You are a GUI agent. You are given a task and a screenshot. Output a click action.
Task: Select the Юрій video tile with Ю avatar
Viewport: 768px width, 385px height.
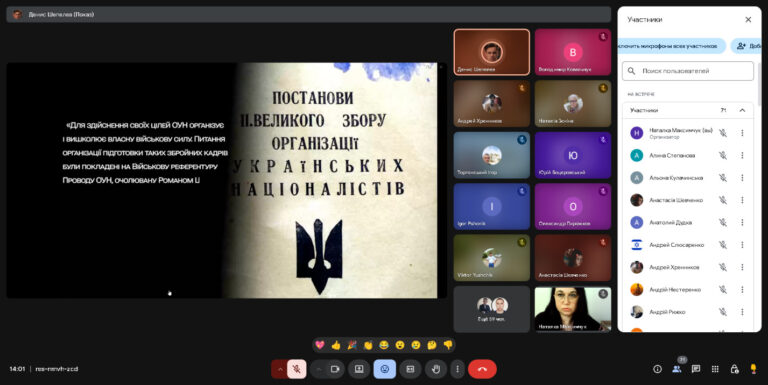click(x=573, y=155)
